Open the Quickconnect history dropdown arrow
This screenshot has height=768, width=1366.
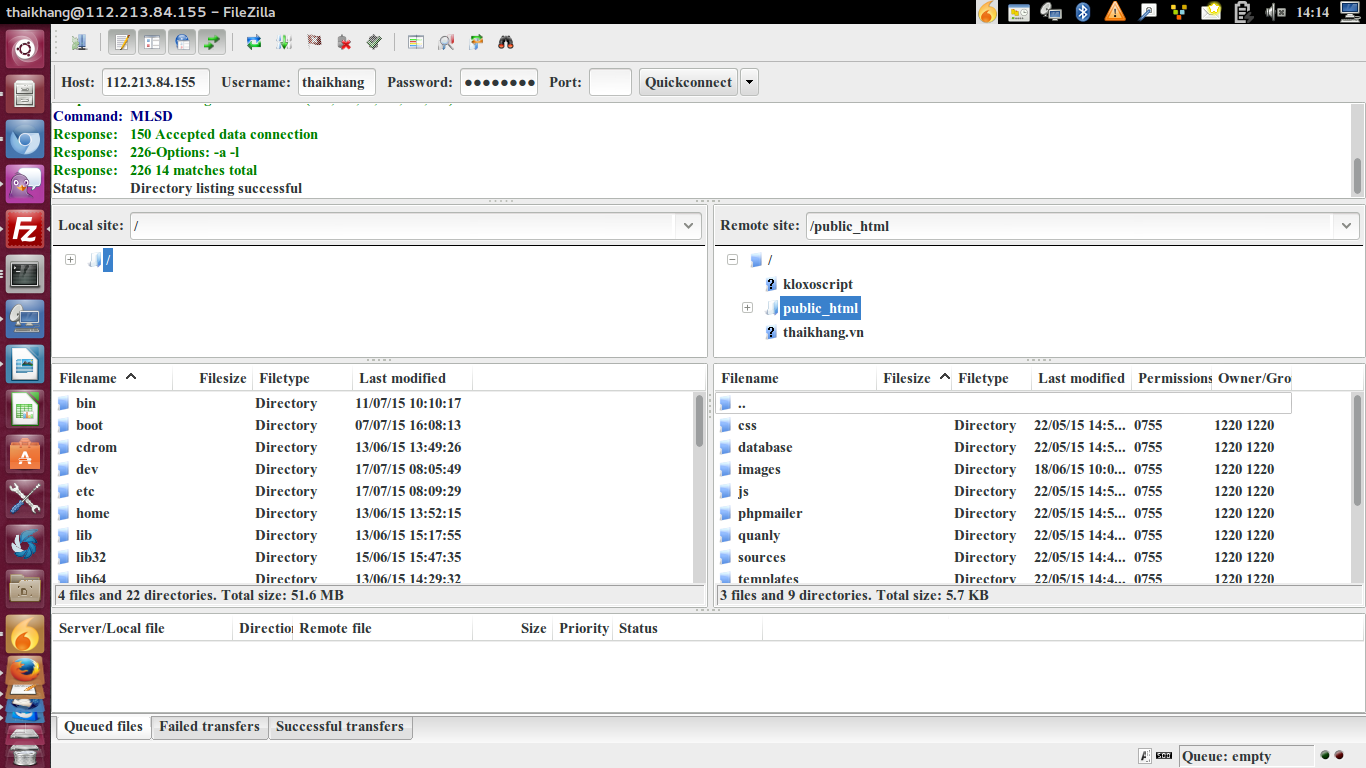coord(749,82)
